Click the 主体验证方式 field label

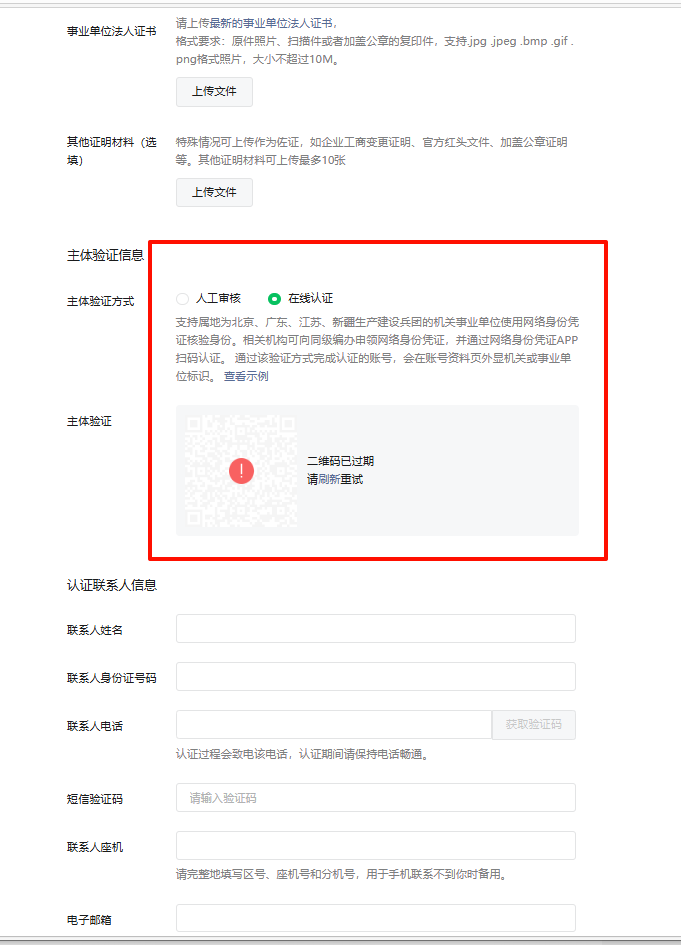click(x=100, y=301)
